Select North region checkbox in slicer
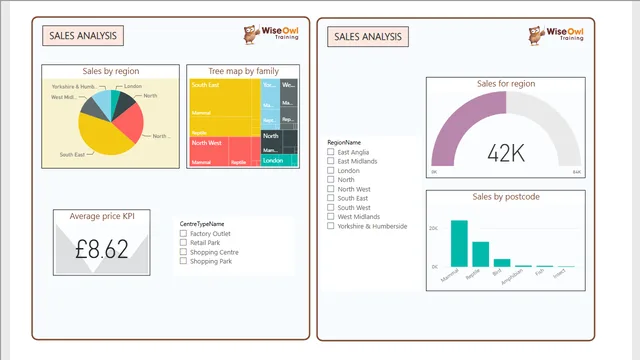The image size is (640, 360). (x=331, y=179)
